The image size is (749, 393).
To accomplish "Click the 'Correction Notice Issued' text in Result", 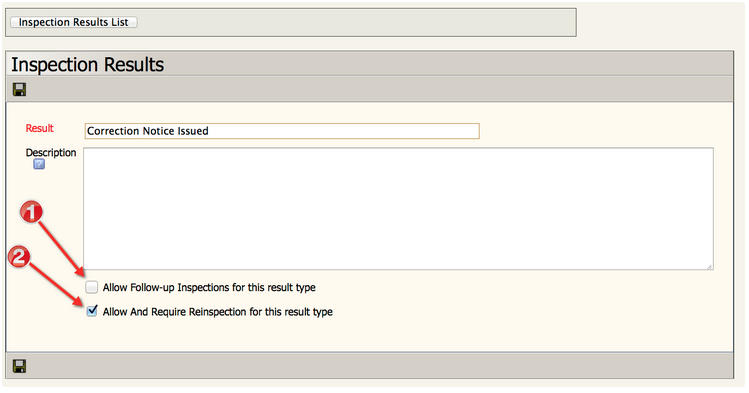I will point(148,131).
